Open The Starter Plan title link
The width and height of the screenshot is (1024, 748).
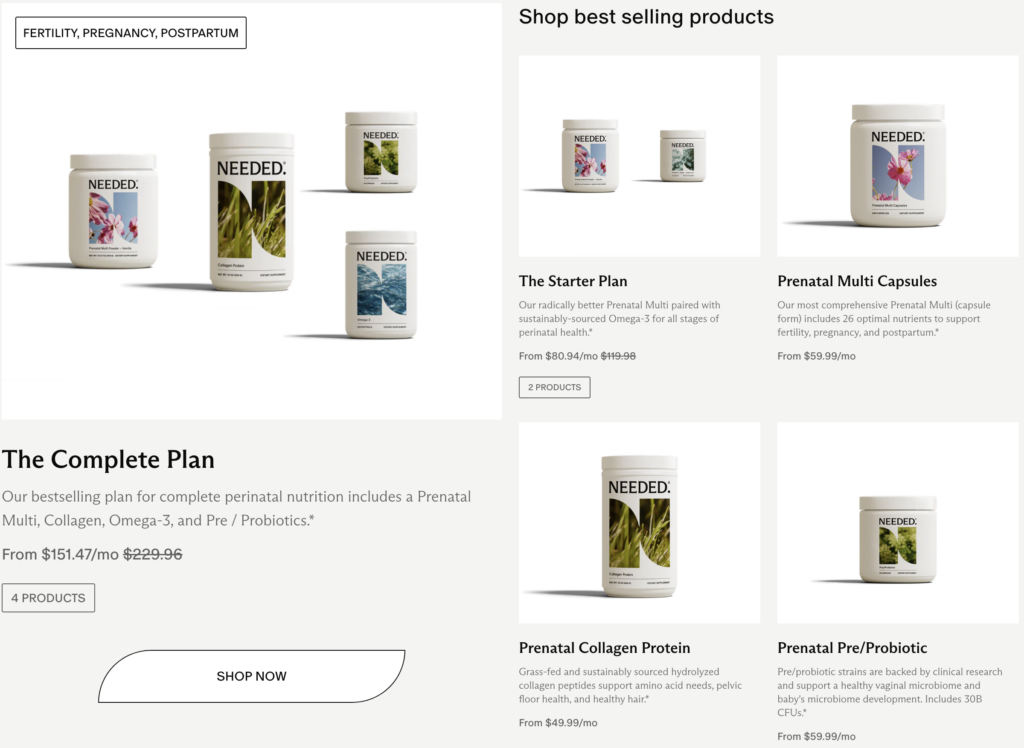coord(573,281)
